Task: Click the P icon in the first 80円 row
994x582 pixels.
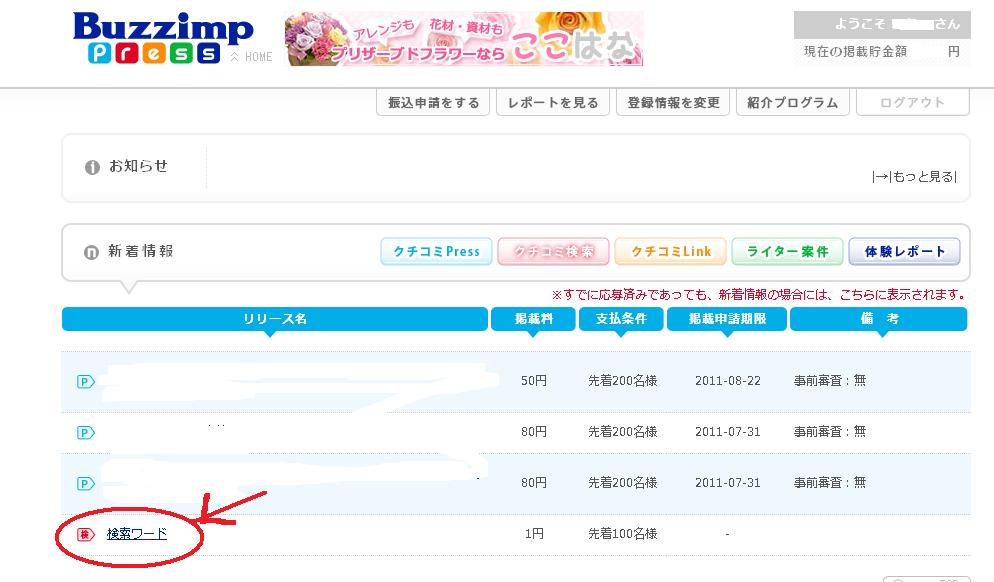Action: click(85, 432)
